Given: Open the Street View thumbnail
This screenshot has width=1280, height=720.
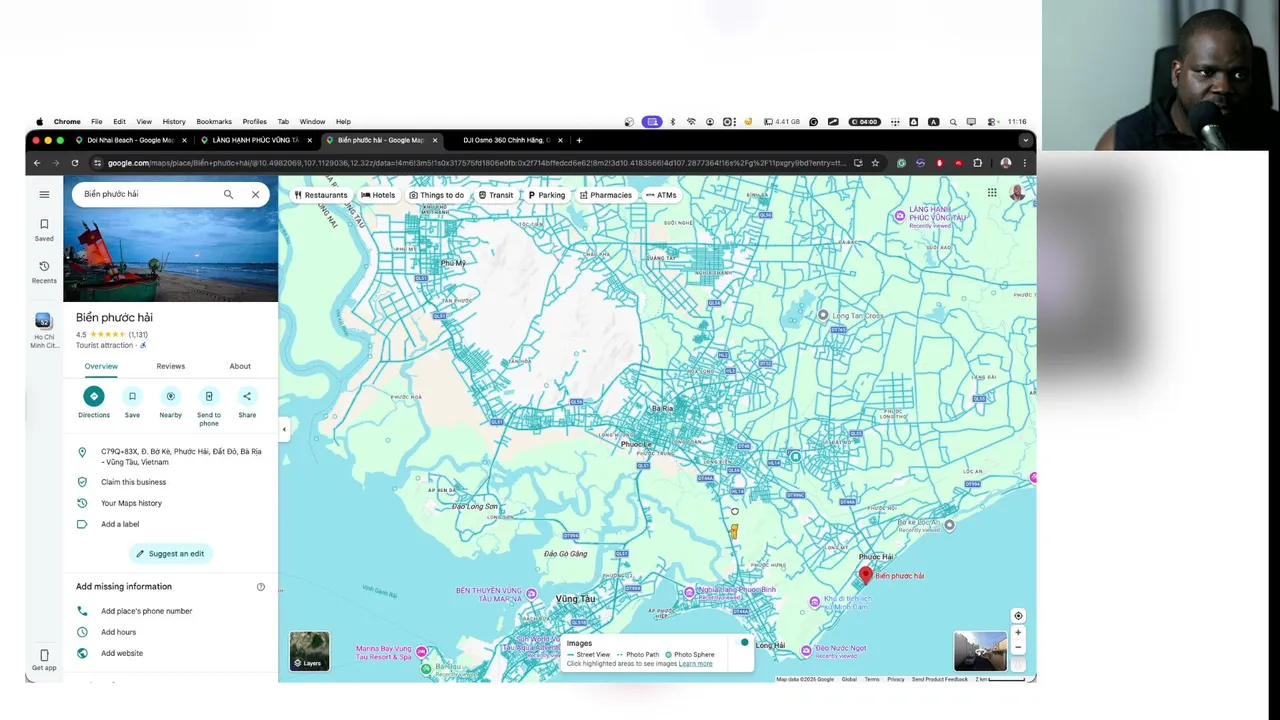Looking at the screenshot, I should coord(980,652).
